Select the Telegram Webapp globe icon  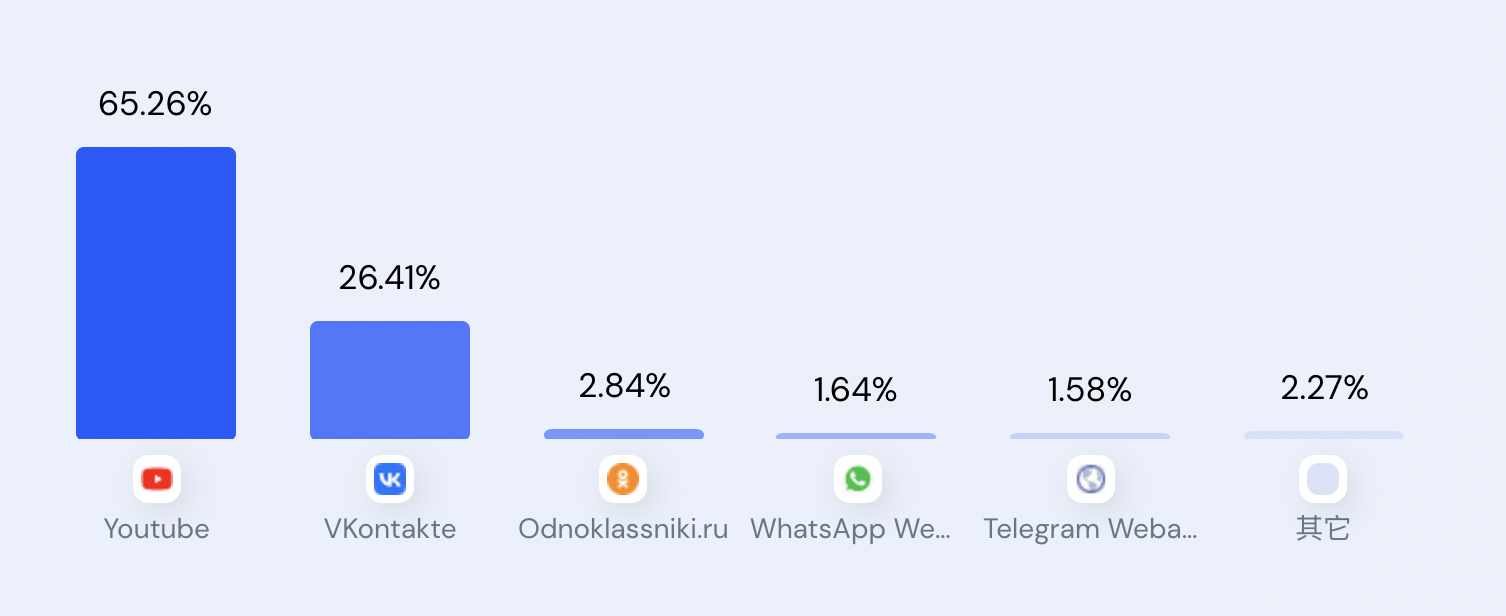(1090, 479)
